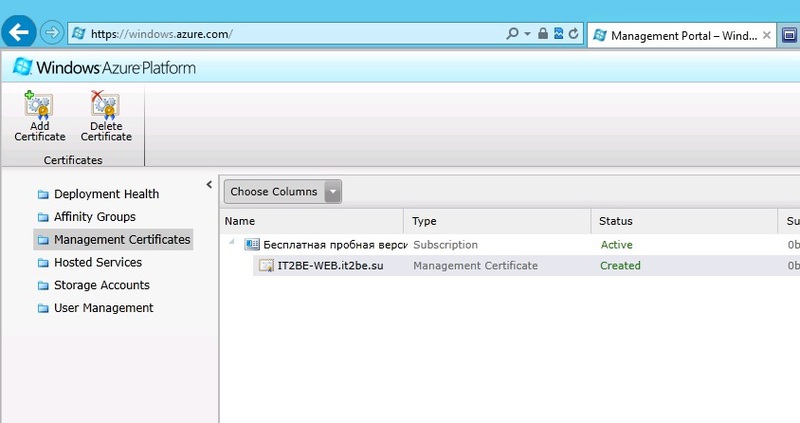Viewport: 800px width, 423px height.
Task: Close the Management Portal browser tab
Action: pyautogui.click(x=766, y=35)
